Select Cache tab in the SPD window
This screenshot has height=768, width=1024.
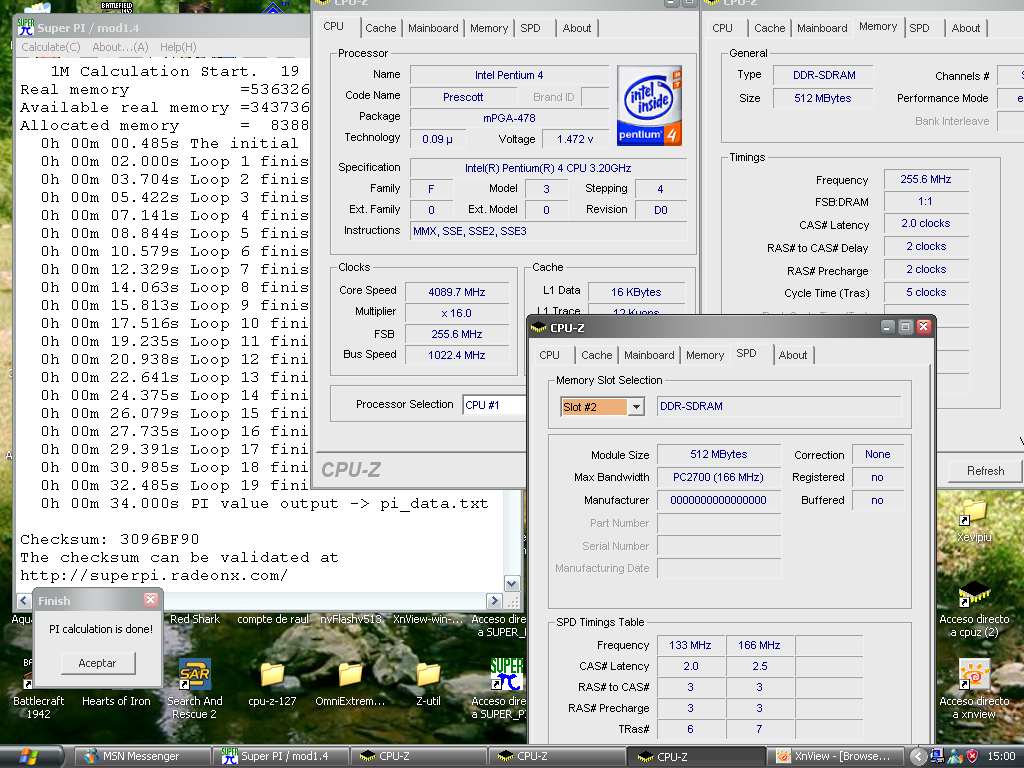(x=596, y=355)
